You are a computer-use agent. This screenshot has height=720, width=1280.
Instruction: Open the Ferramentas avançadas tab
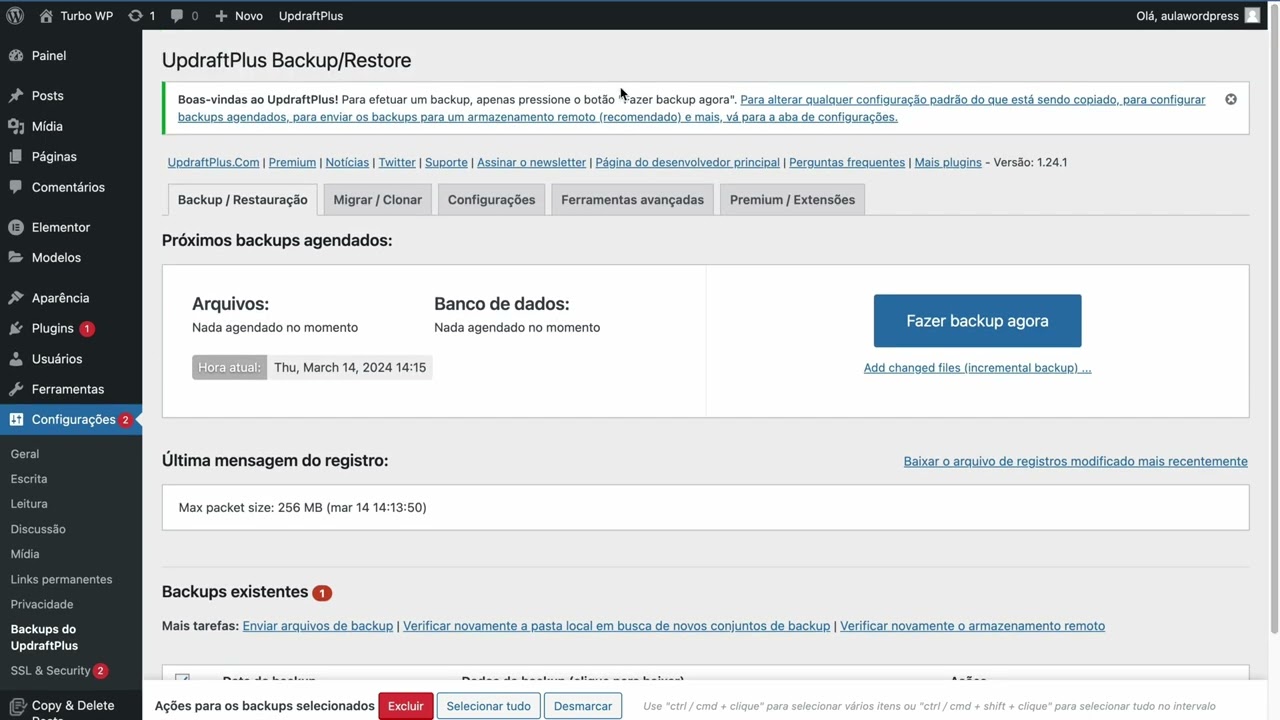(632, 200)
